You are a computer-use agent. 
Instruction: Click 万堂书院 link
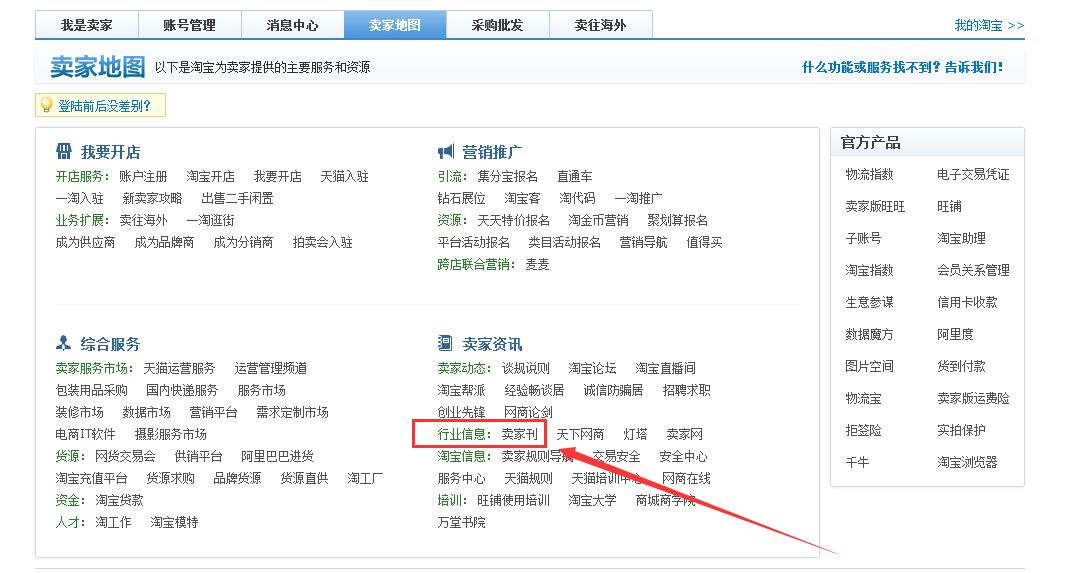click(461, 522)
